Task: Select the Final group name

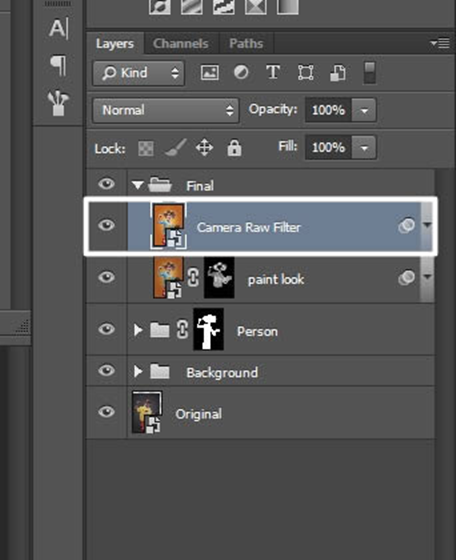Action: point(200,186)
